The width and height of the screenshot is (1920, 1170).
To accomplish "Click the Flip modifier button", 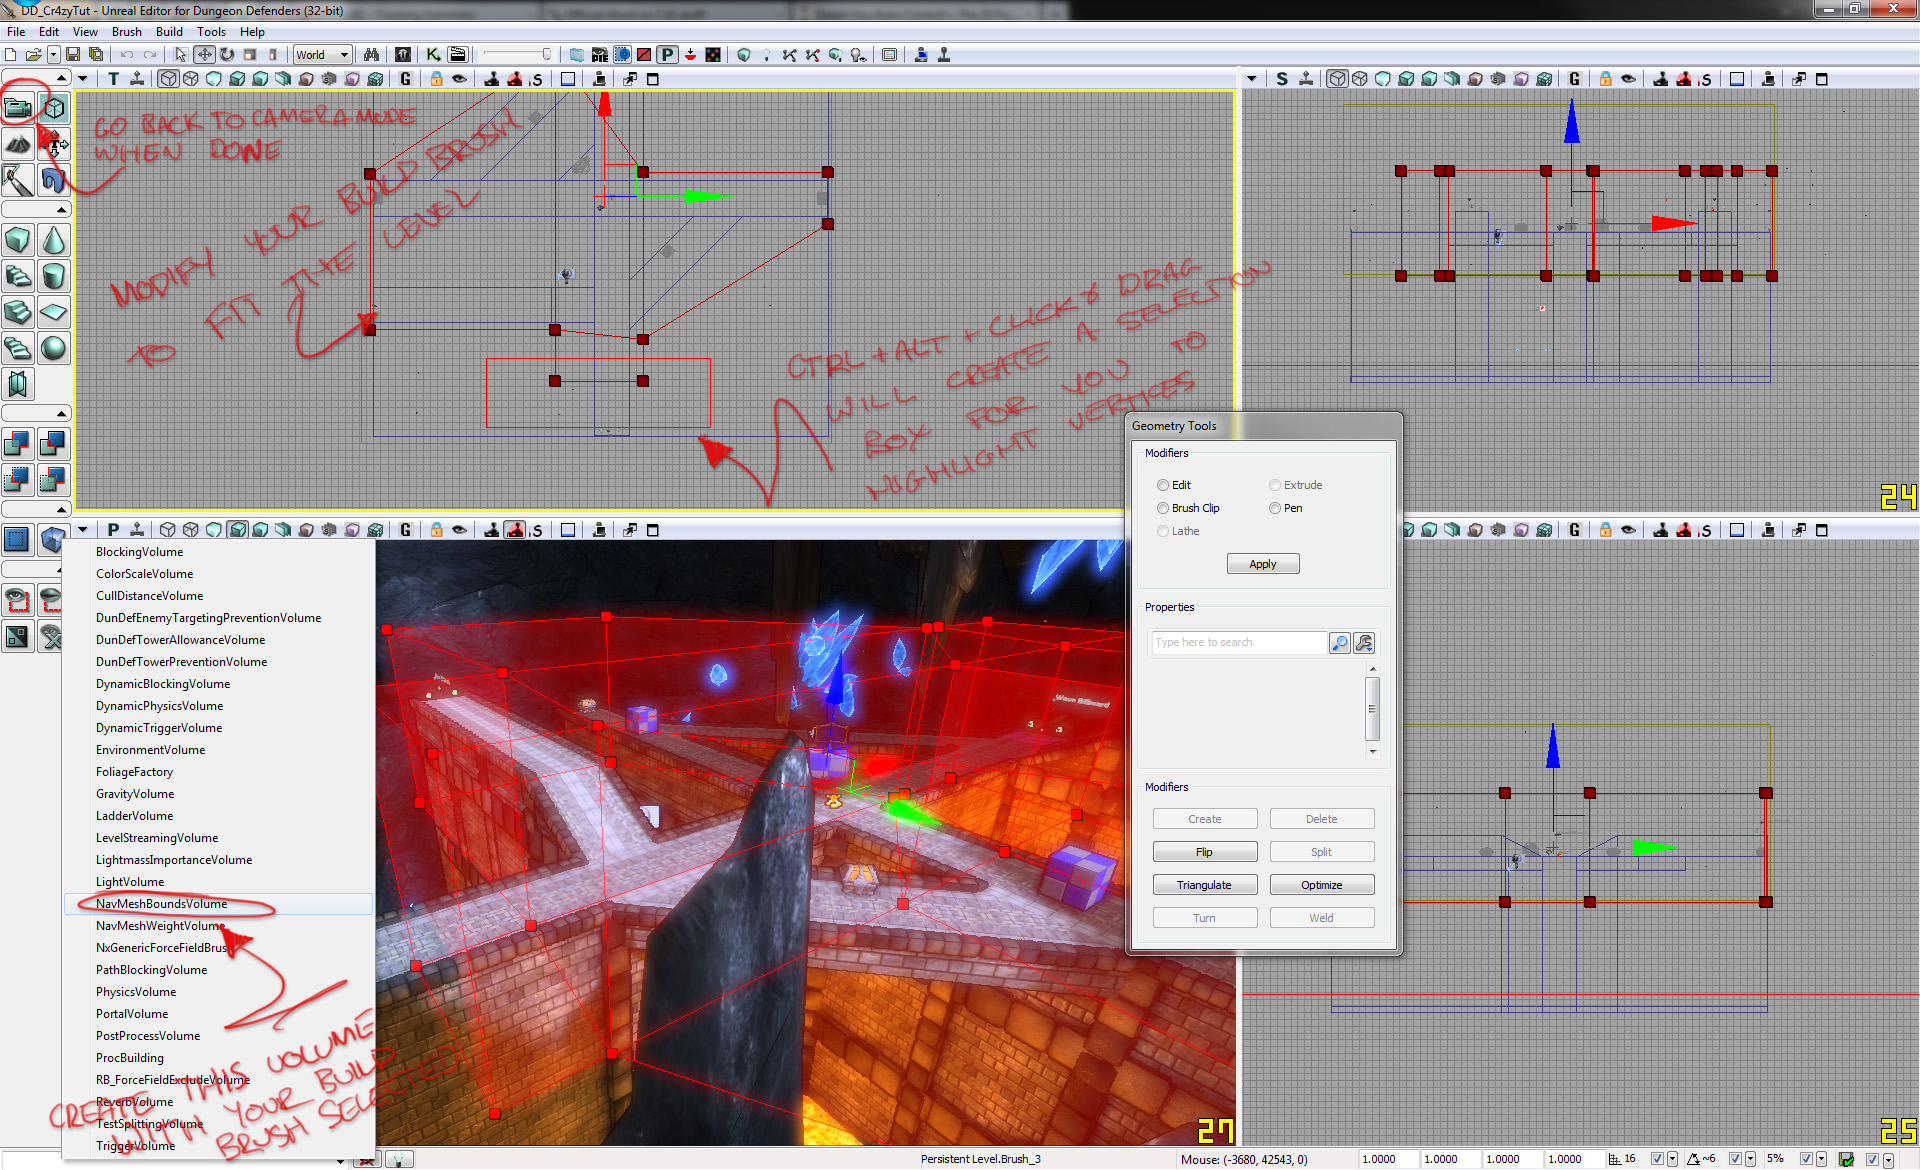I will (x=1204, y=852).
